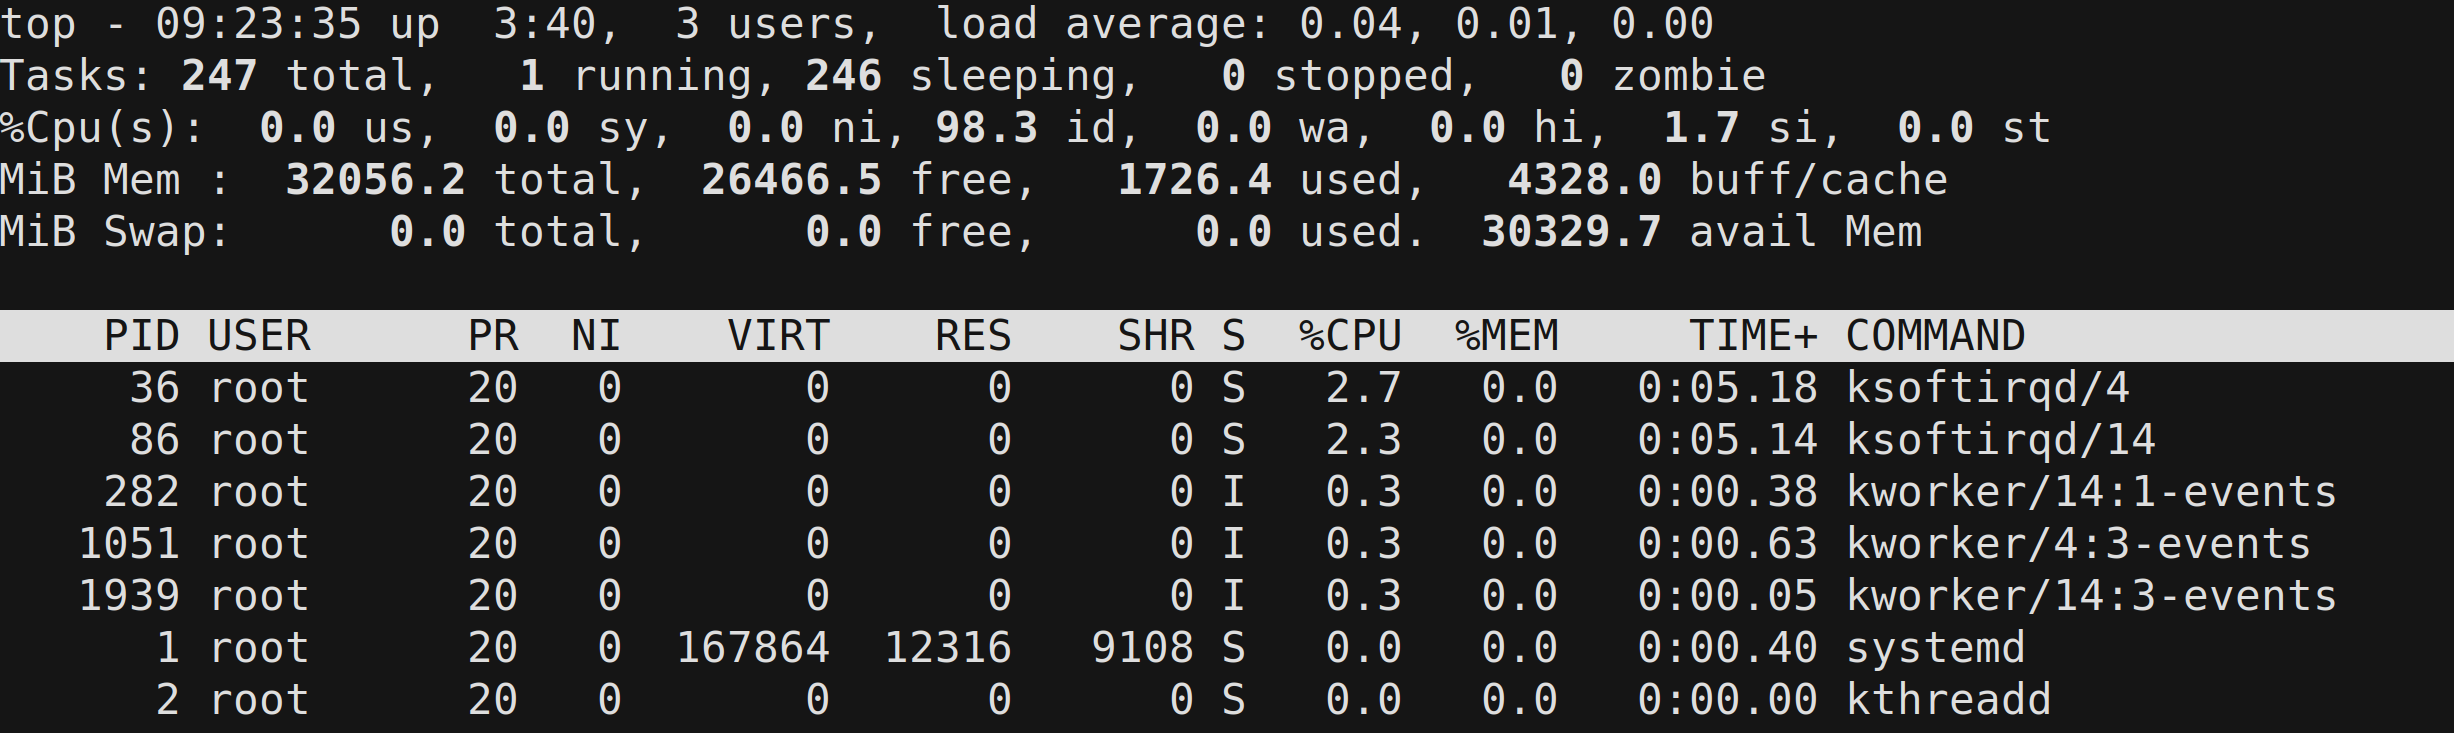The width and height of the screenshot is (2454, 733).
Task: Select the 32056.2 total memory value
Action: (x=375, y=180)
